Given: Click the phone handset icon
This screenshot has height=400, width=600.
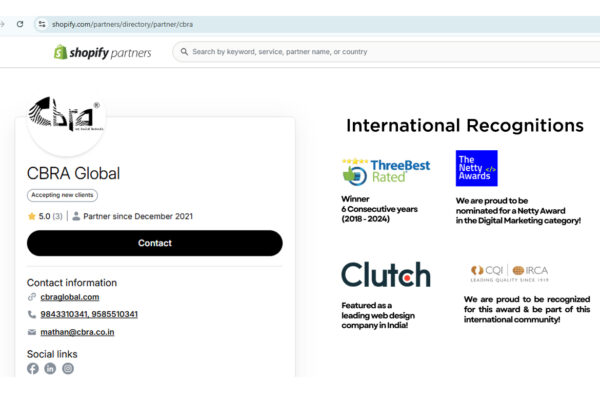Looking at the screenshot, I should 32,314.
